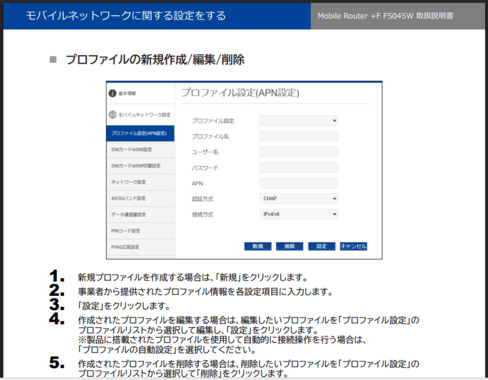Click the 「設定」をクリックします step 3 text
488x380 pixels.
point(124,306)
